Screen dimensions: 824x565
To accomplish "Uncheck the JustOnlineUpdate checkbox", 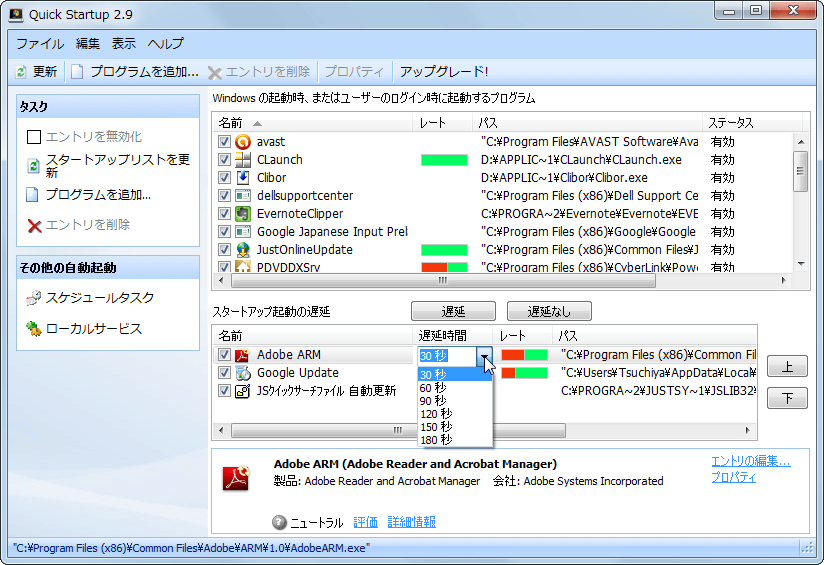I will coord(224,250).
